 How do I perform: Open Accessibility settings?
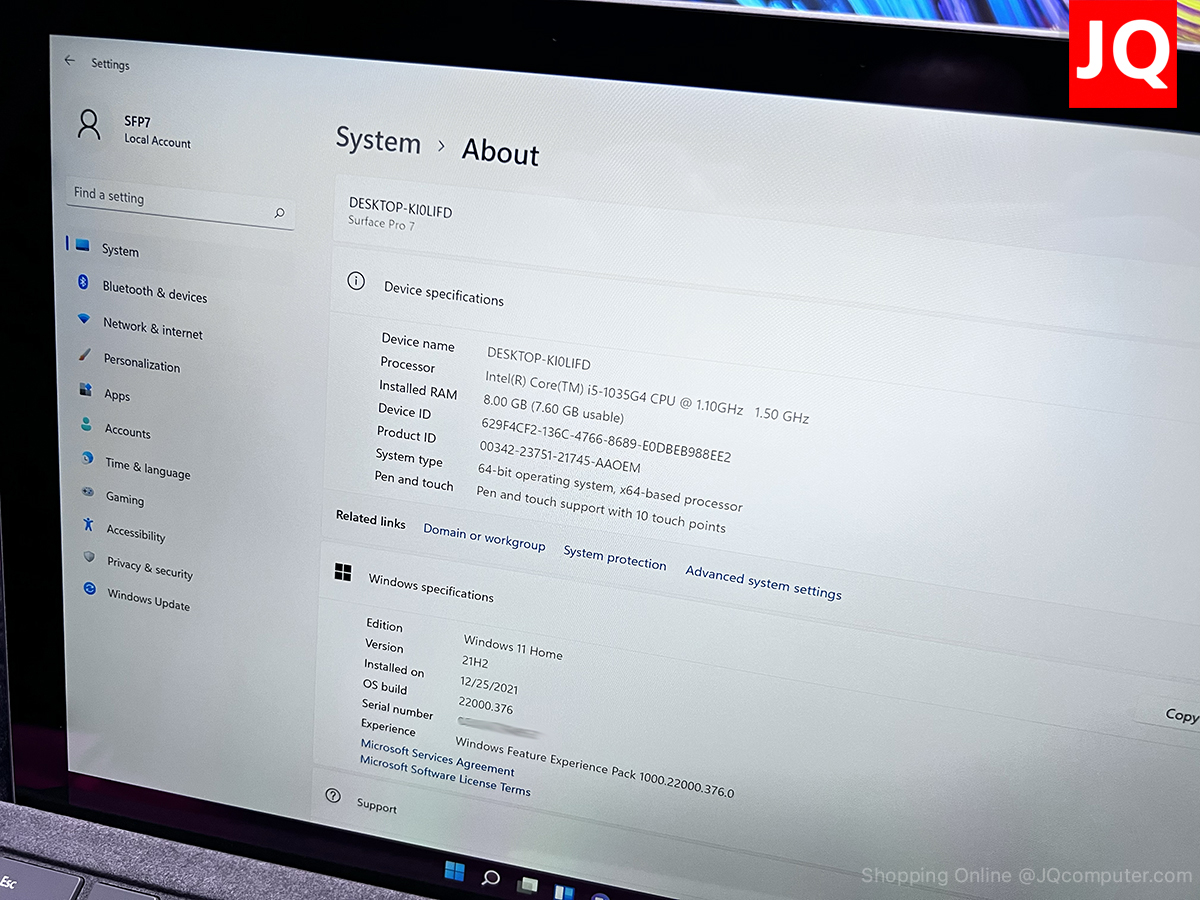(x=135, y=533)
